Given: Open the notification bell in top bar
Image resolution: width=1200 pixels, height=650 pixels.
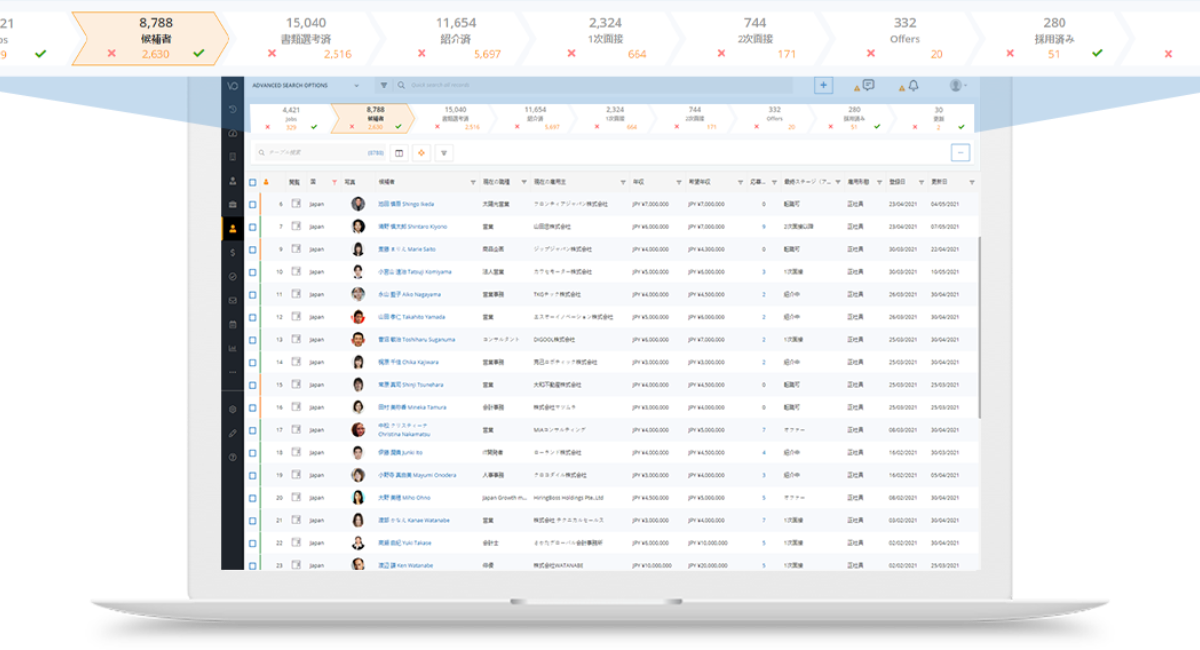Looking at the screenshot, I should point(913,86).
